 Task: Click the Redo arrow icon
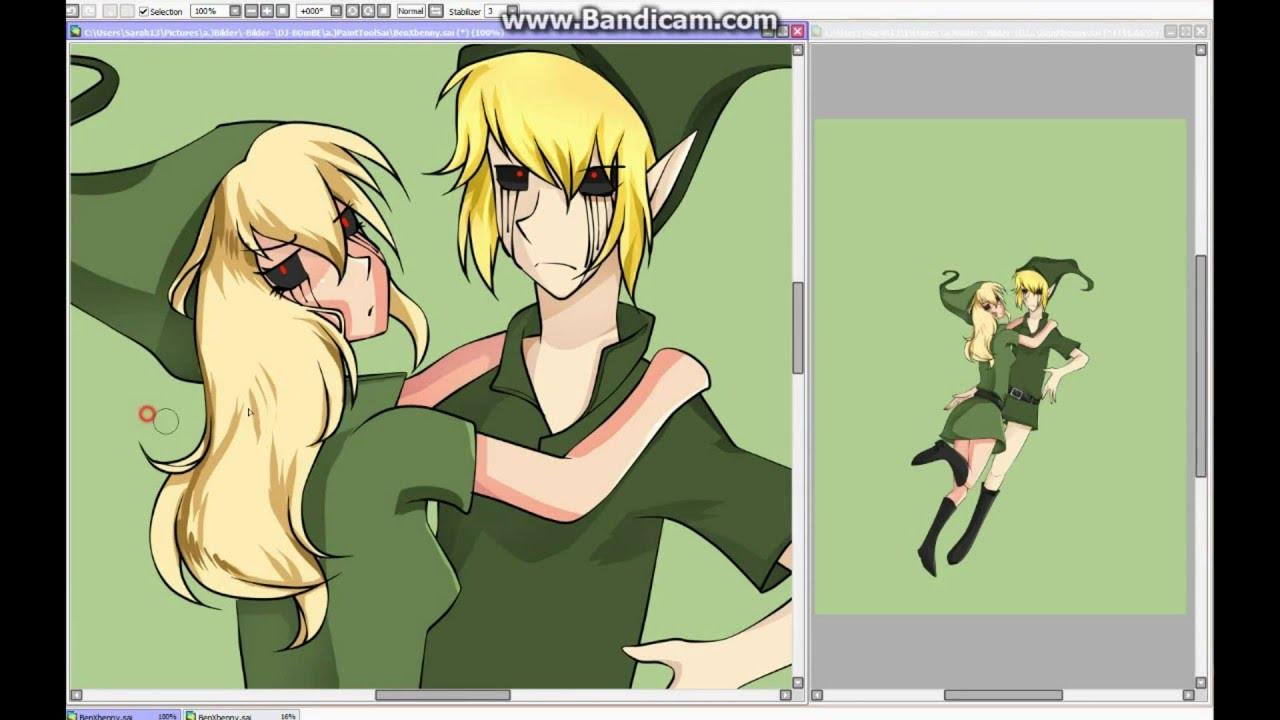tap(88, 11)
